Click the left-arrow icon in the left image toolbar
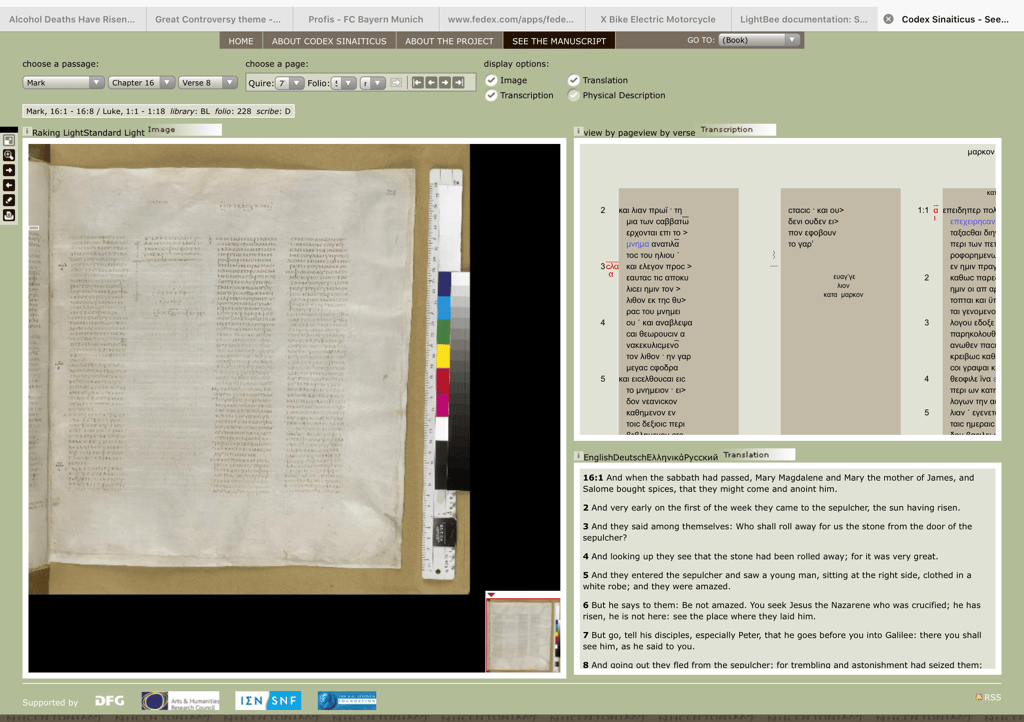Viewport: 1024px width, 722px height. click(8, 185)
